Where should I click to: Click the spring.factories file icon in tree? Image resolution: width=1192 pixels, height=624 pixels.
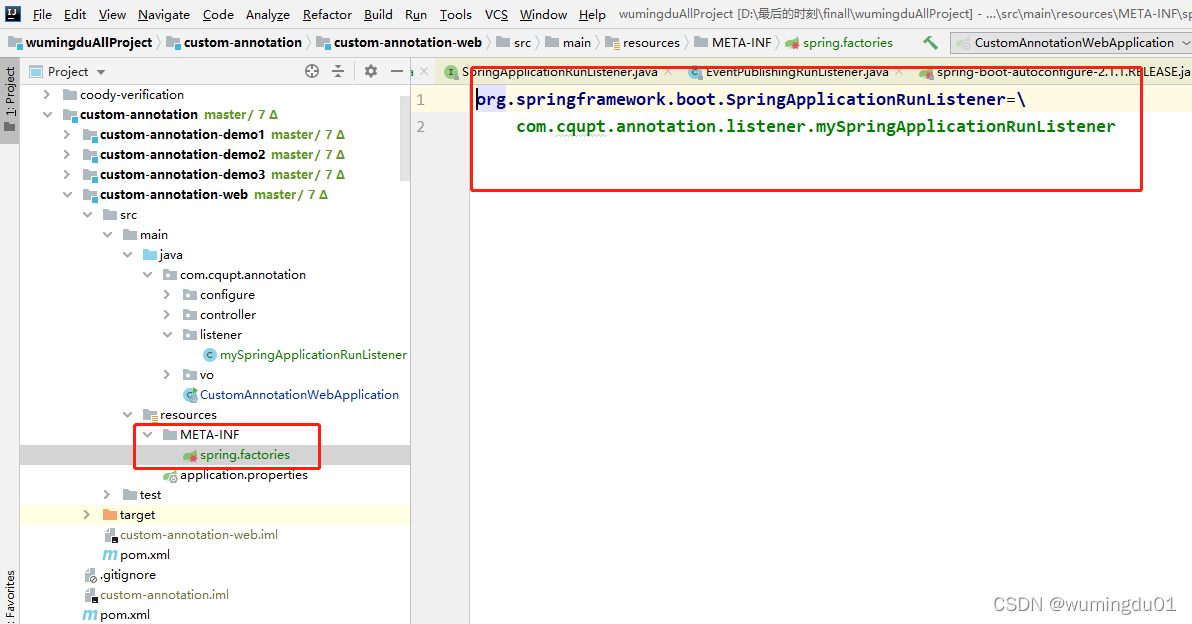190,455
